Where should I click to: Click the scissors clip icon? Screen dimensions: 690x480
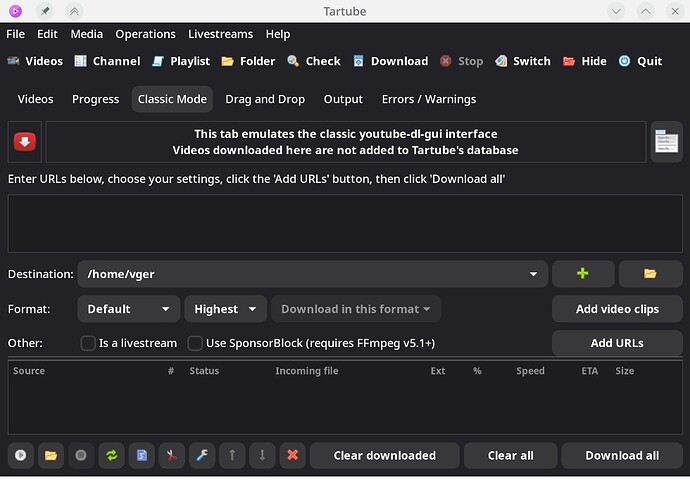point(171,455)
